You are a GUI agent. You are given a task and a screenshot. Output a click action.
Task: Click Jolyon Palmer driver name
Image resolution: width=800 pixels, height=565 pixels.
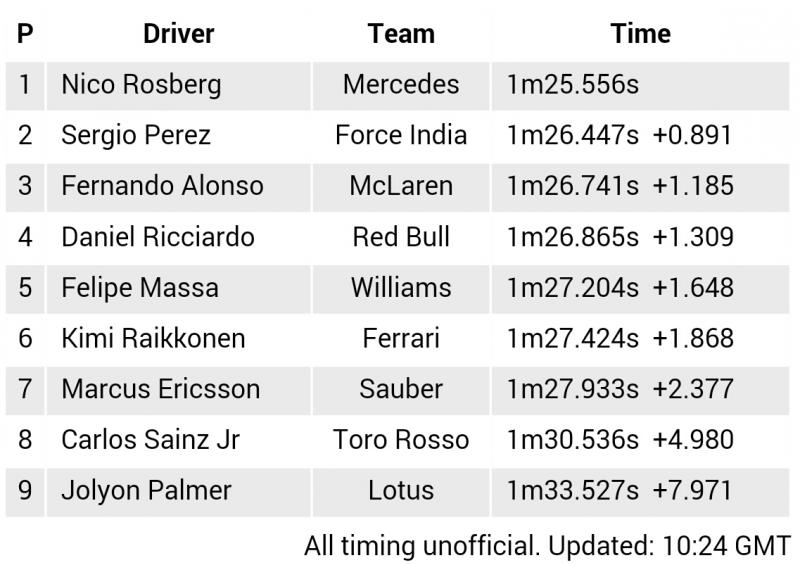click(146, 490)
